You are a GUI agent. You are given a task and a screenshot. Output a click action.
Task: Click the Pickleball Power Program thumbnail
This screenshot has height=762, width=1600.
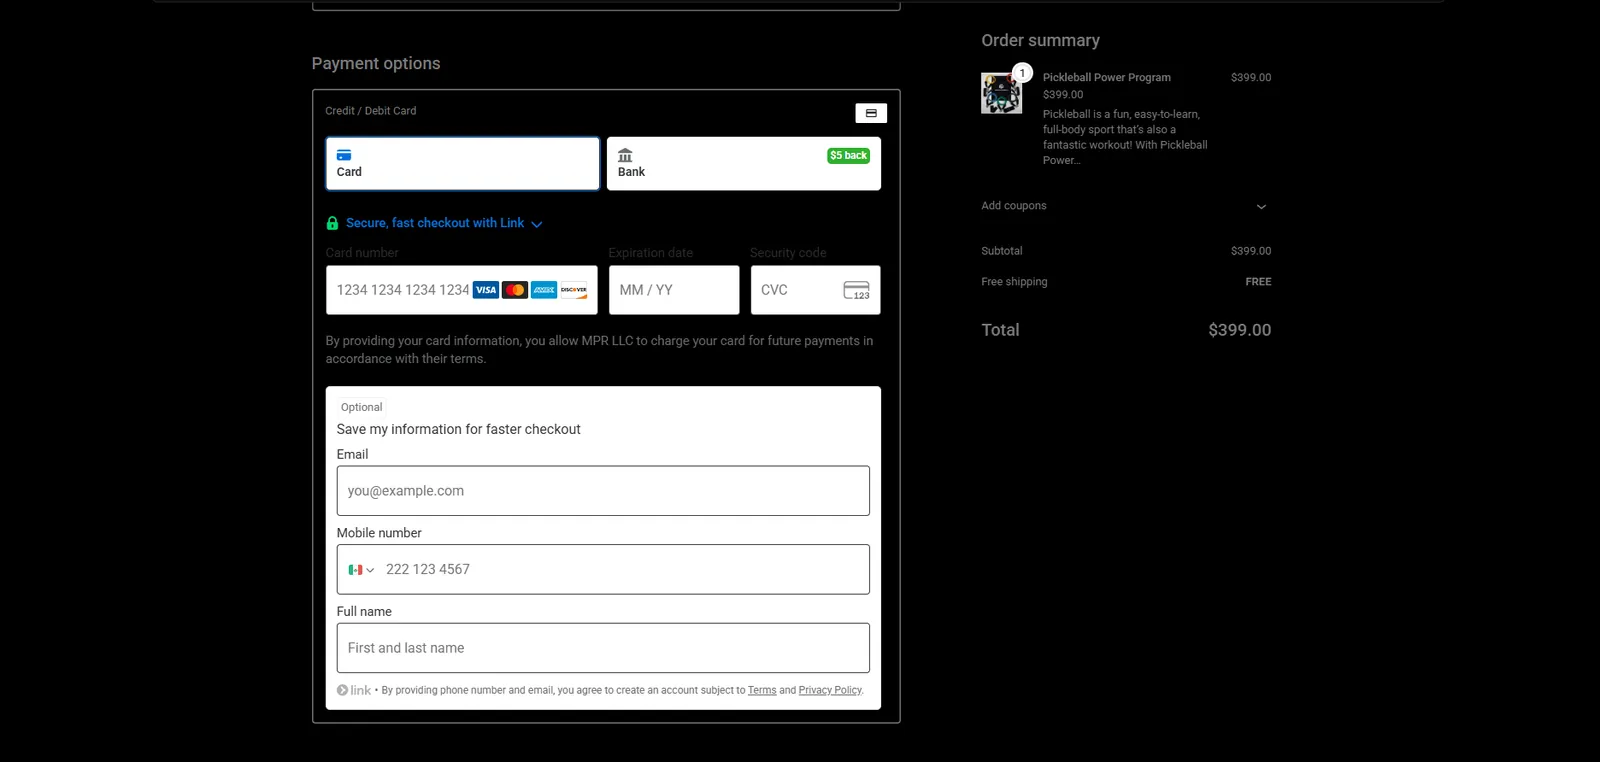pos(1001,94)
